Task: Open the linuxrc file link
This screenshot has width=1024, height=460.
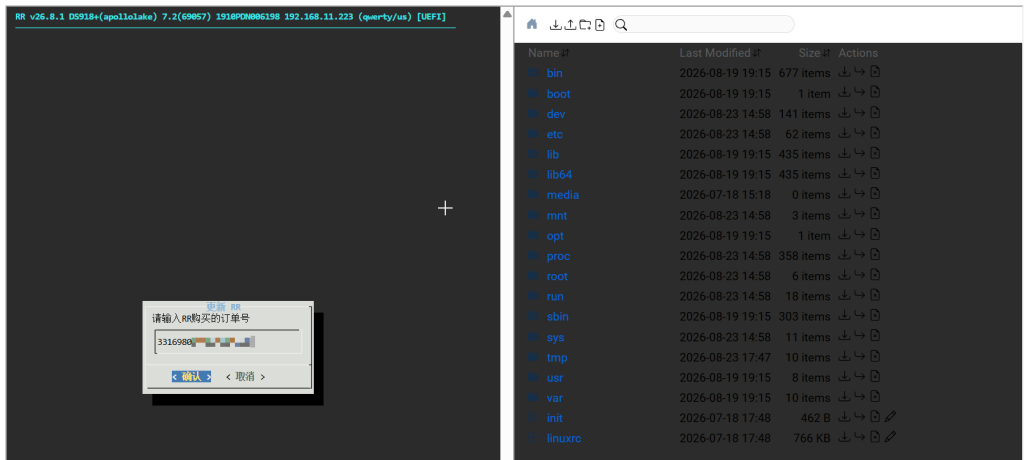Action: (564, 438)
